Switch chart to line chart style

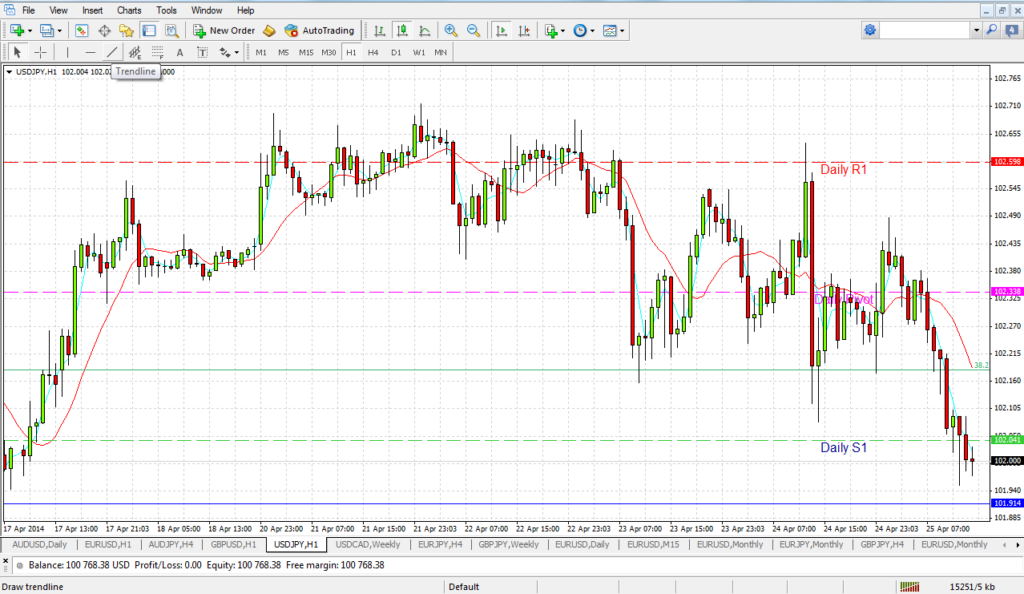point(424,31)
